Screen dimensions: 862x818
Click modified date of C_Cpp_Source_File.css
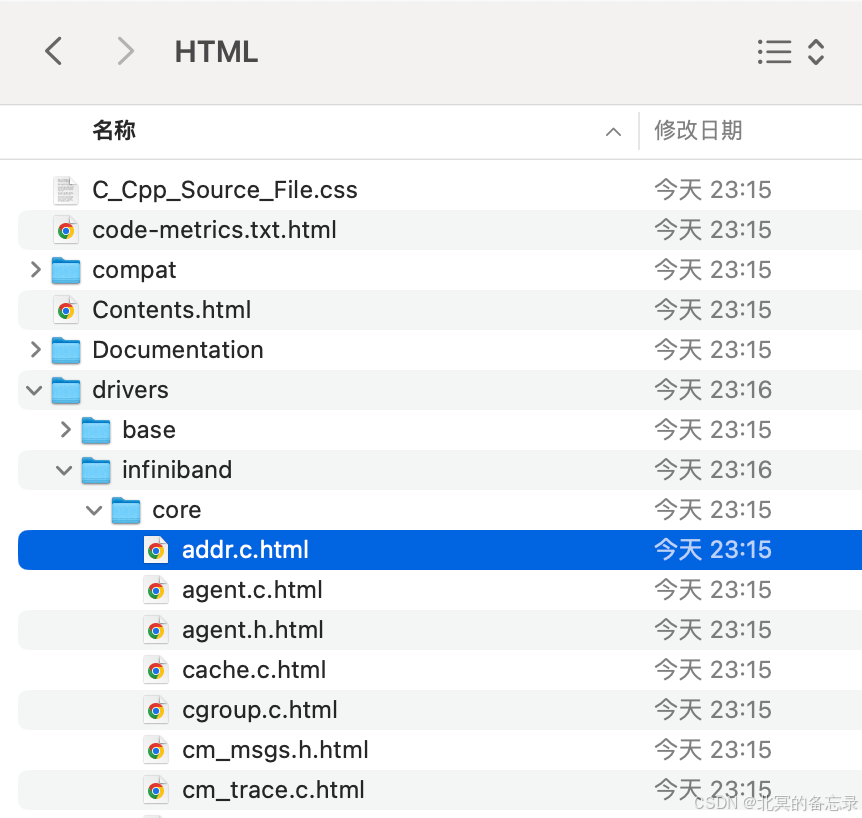point(713,190)
